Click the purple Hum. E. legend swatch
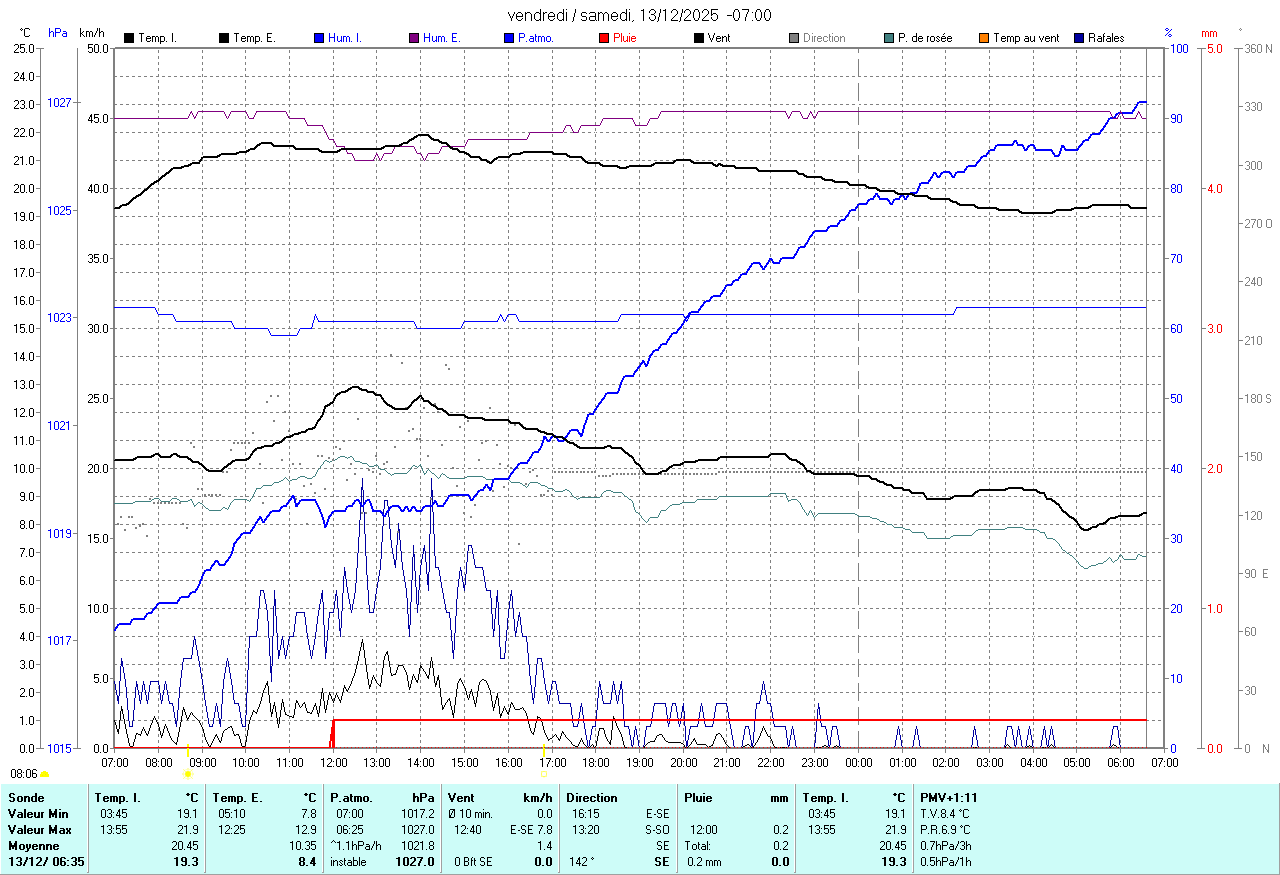This screenshot has width=1280, height=875. pos(412,38)
